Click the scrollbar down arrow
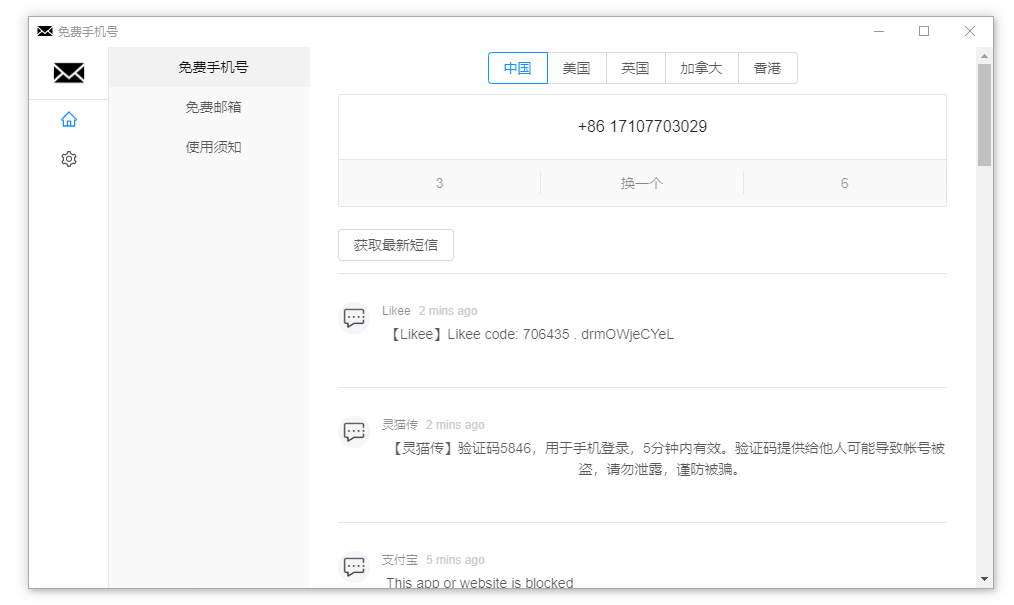The width and height of the screenshot is (1014, 605). tap(984, 579)
